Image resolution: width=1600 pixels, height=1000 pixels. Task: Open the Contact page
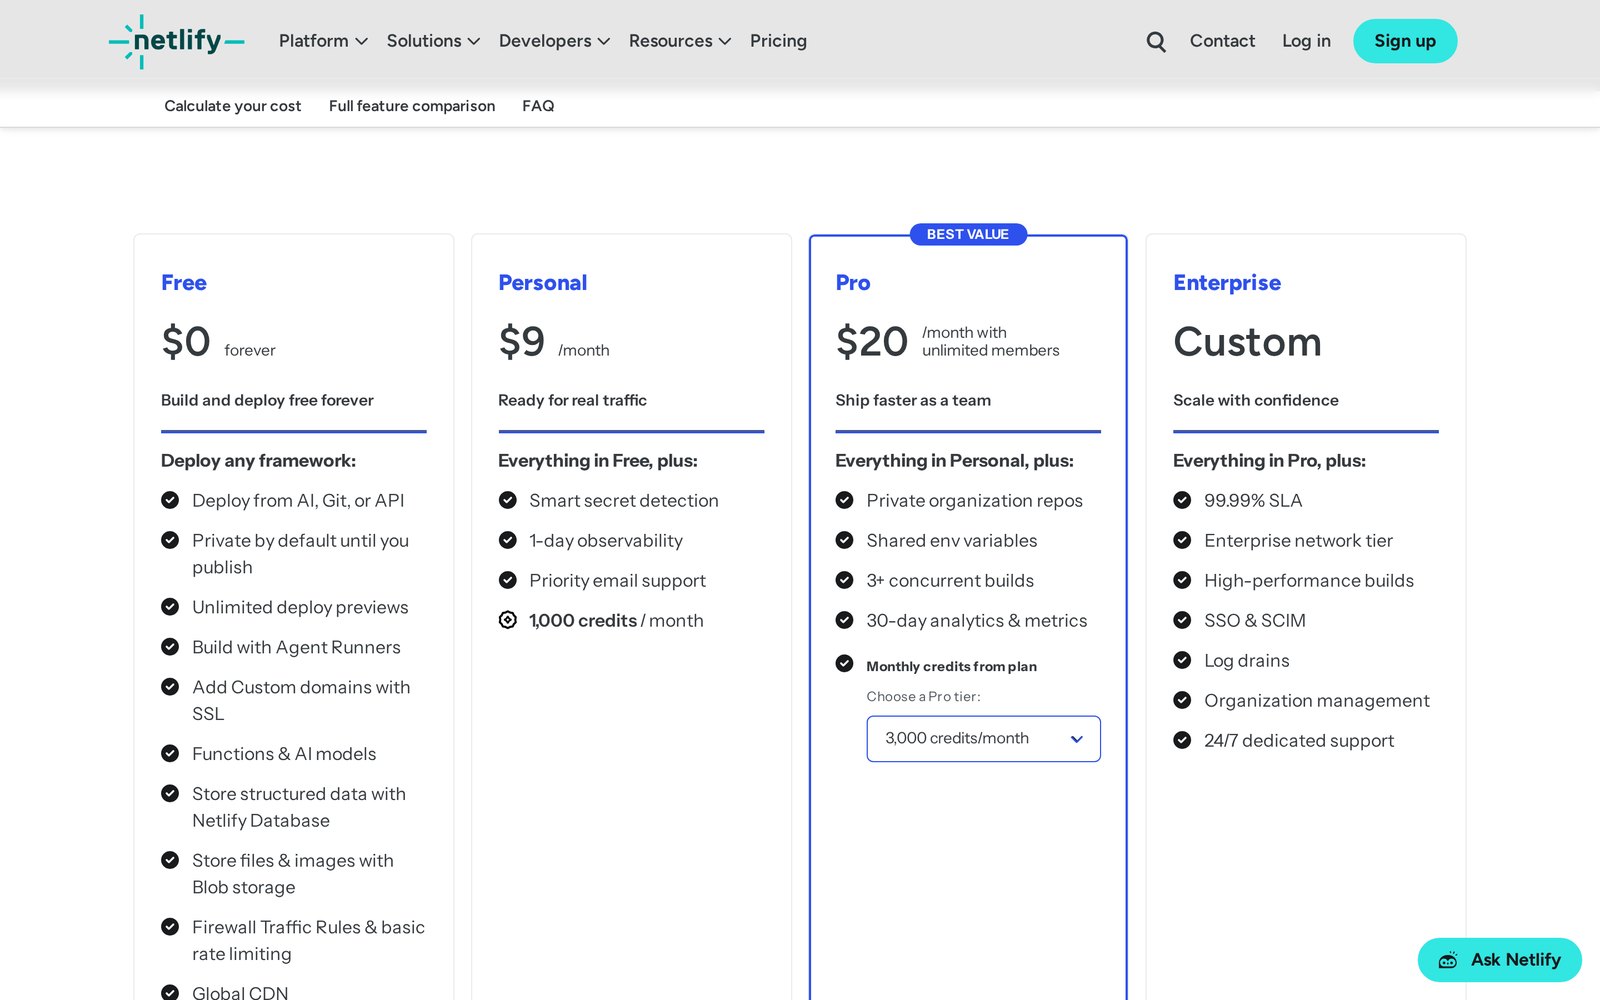(x=1222, y=41)
